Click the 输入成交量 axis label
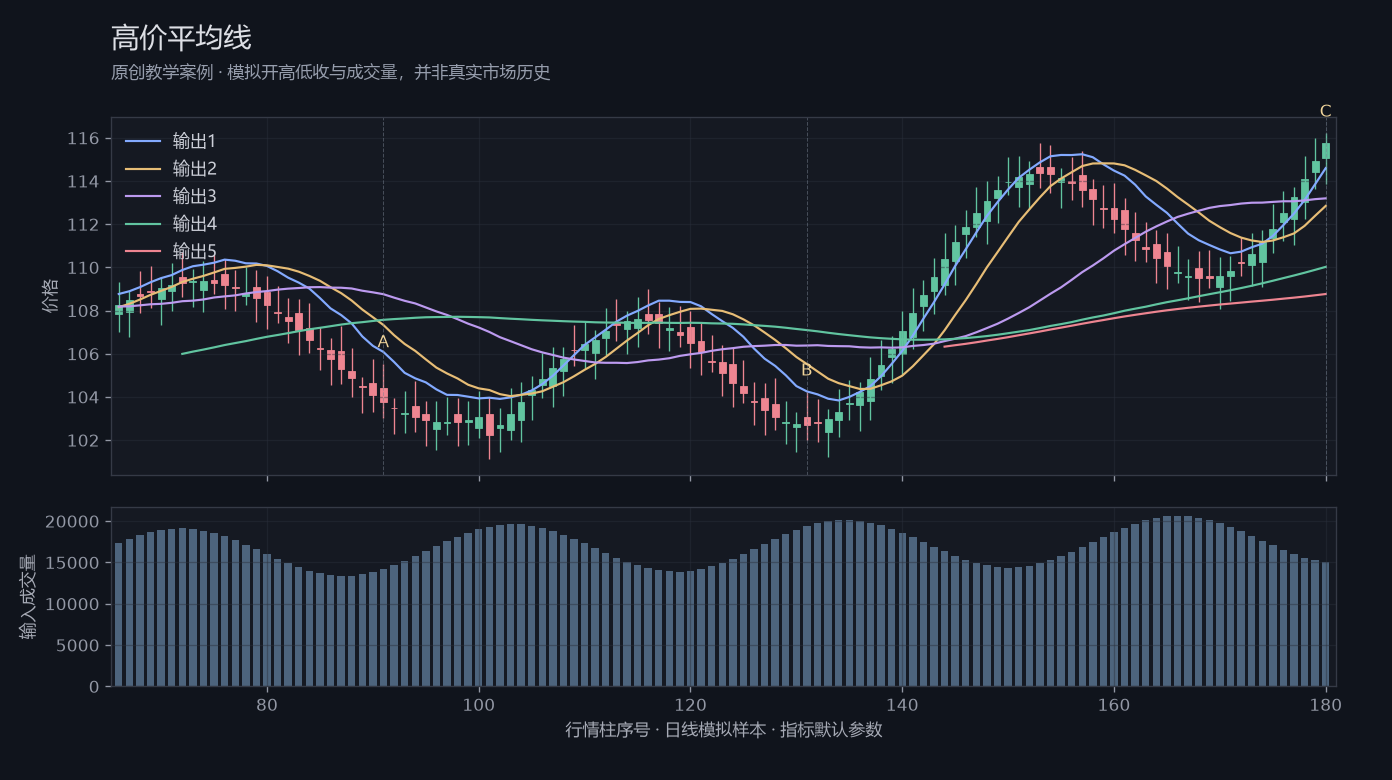 (29, 597)
